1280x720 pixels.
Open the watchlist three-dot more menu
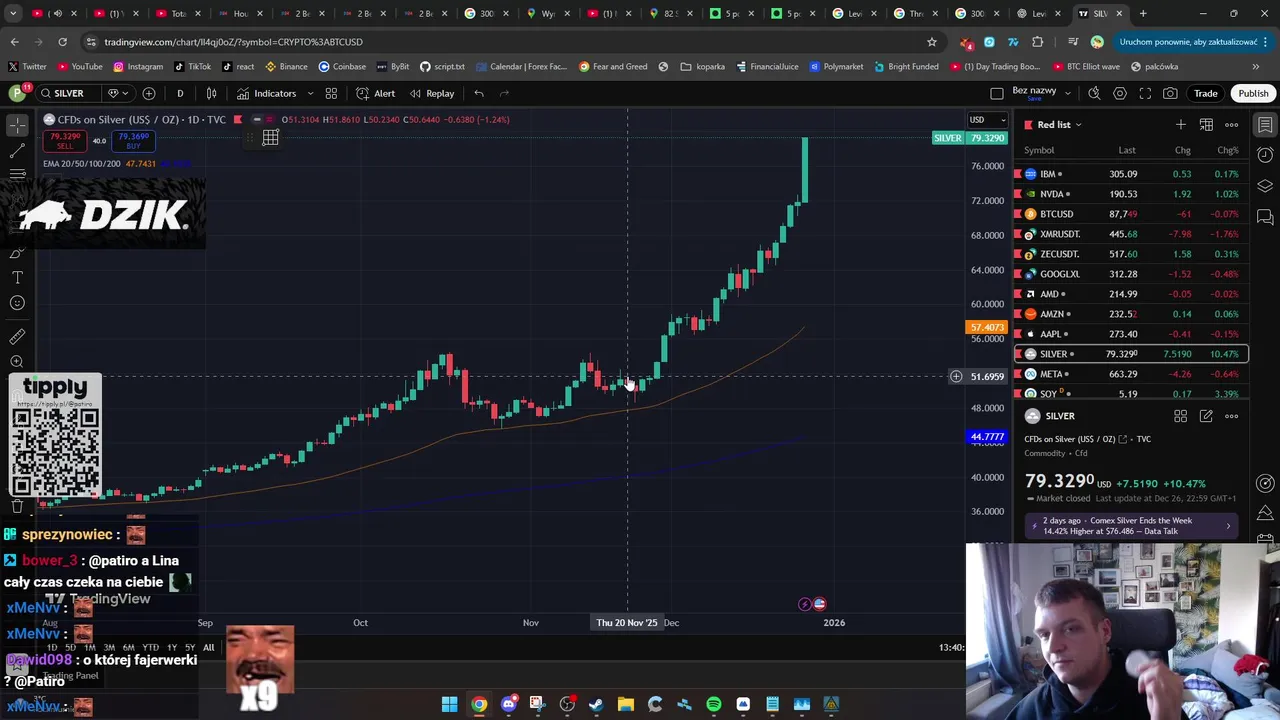[x=1232, y=124]
